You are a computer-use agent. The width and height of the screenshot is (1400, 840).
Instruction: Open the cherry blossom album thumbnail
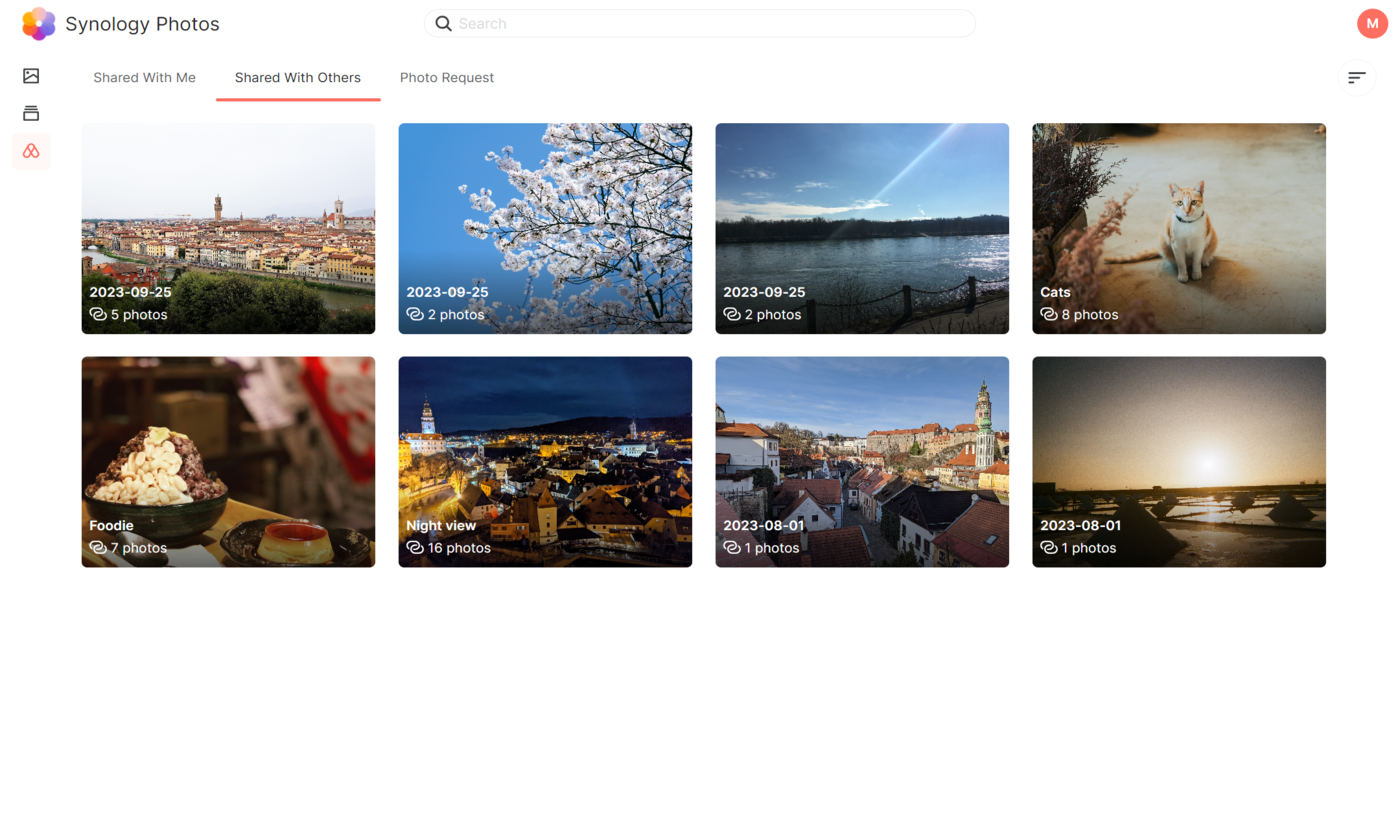click(x=545, y=228)
